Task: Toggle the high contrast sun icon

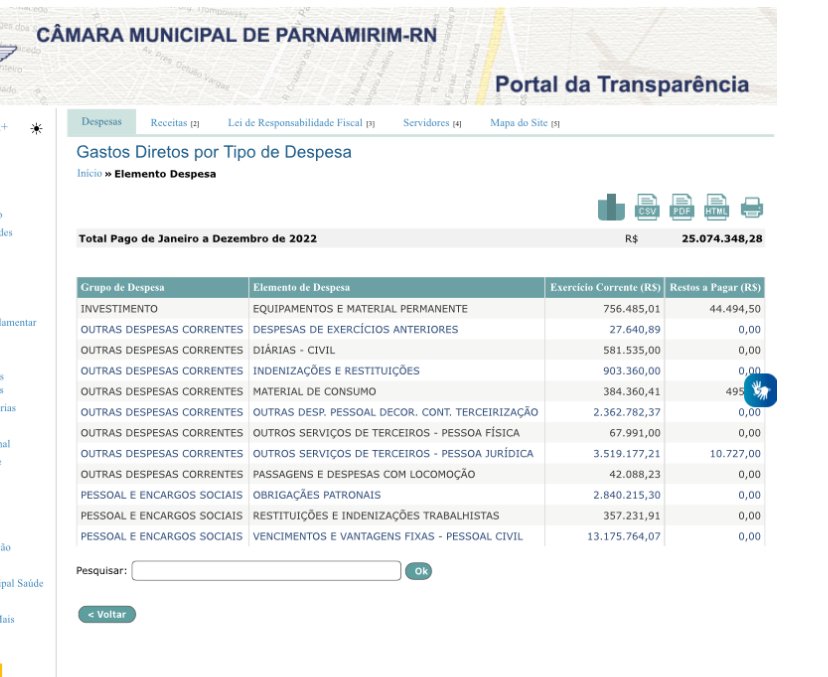Action: tap(36, 128)
